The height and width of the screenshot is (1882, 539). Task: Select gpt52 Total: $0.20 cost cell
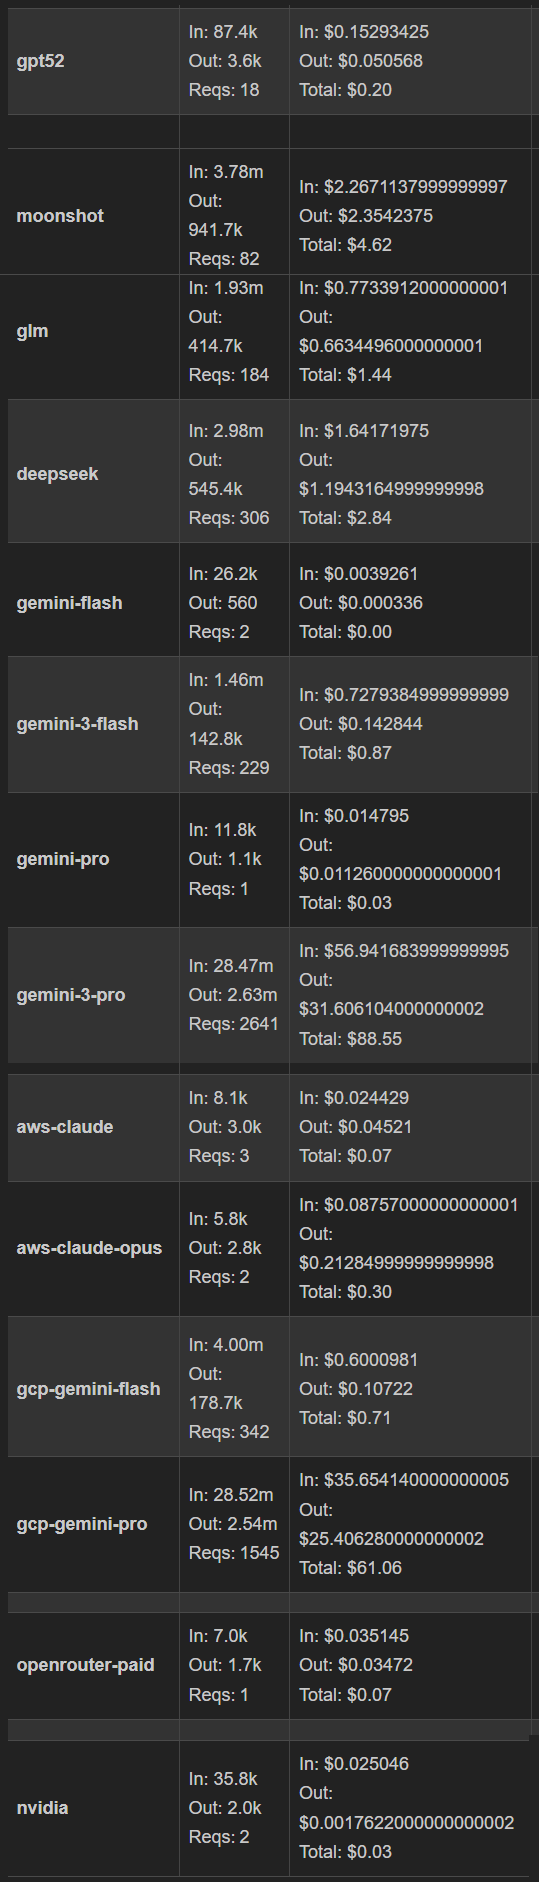[345, 90]
